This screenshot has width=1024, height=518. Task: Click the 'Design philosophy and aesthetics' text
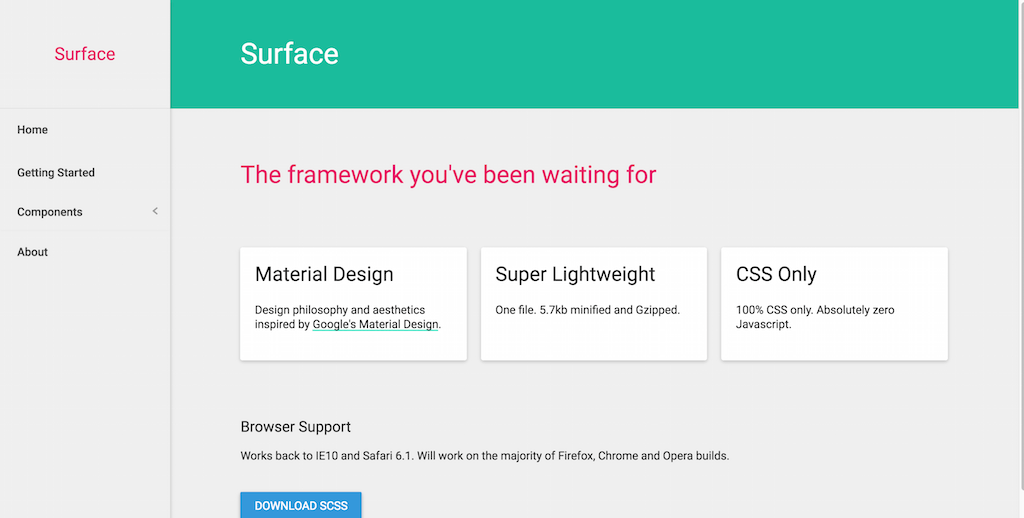click(340, 310)
